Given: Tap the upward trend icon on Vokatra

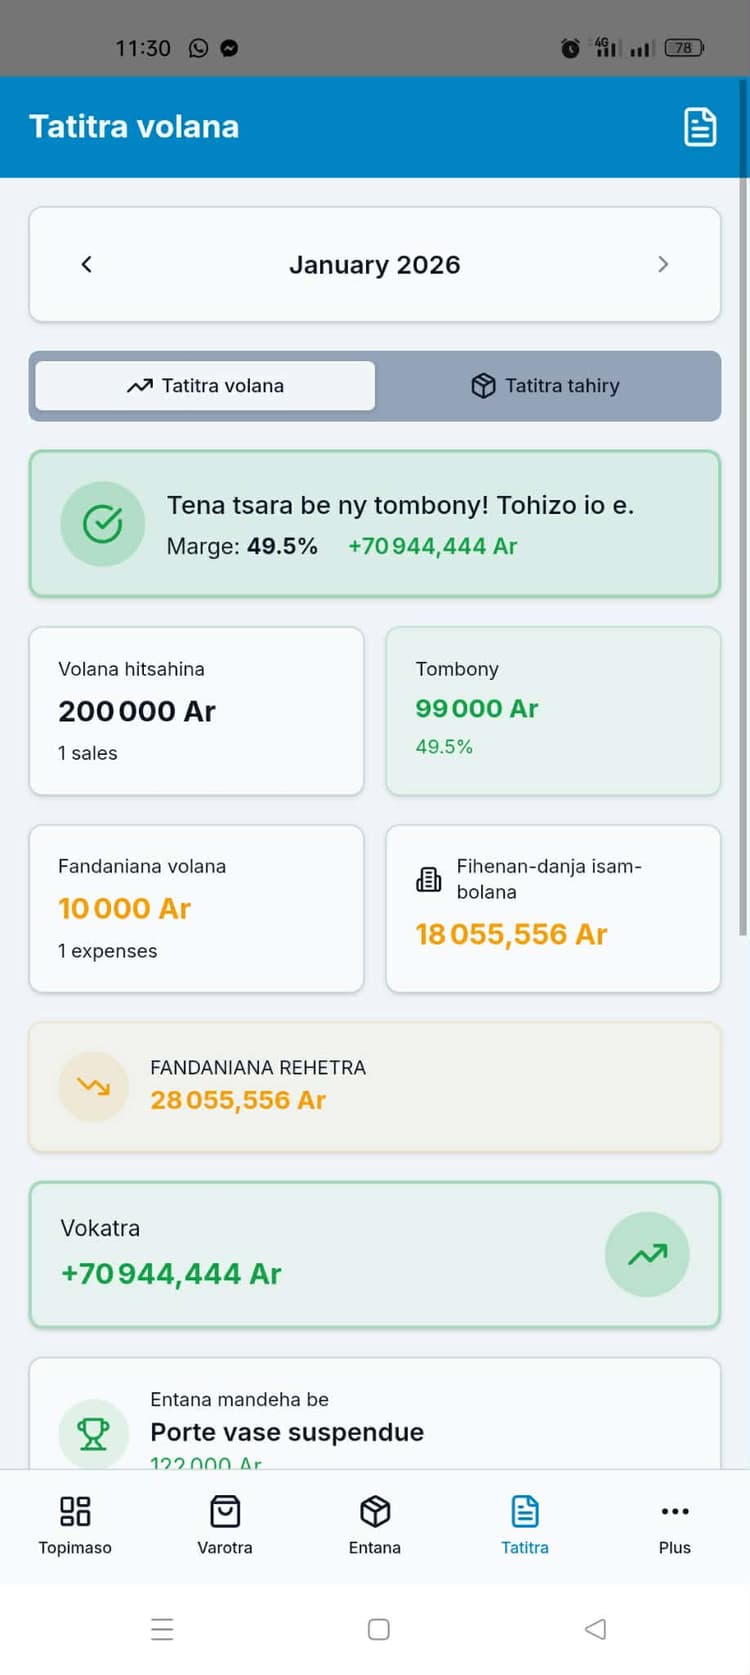Looking at the screenshot, I should [647, 1254].
